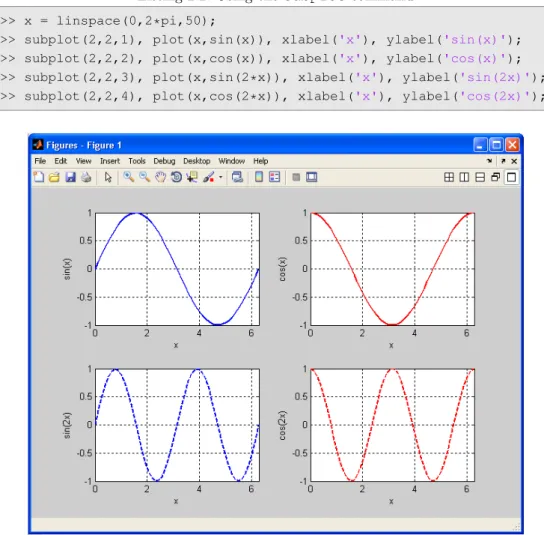Click the dashed red cos(2x) plot
544x535 pixels.
click(392, 425)
